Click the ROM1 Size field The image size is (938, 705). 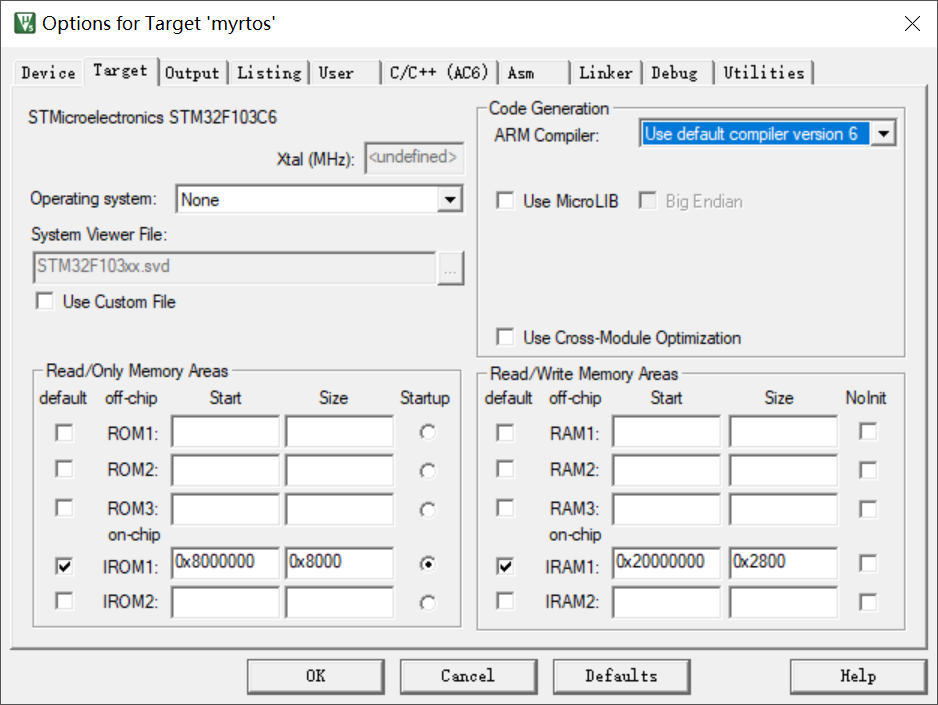click(340, 432)
